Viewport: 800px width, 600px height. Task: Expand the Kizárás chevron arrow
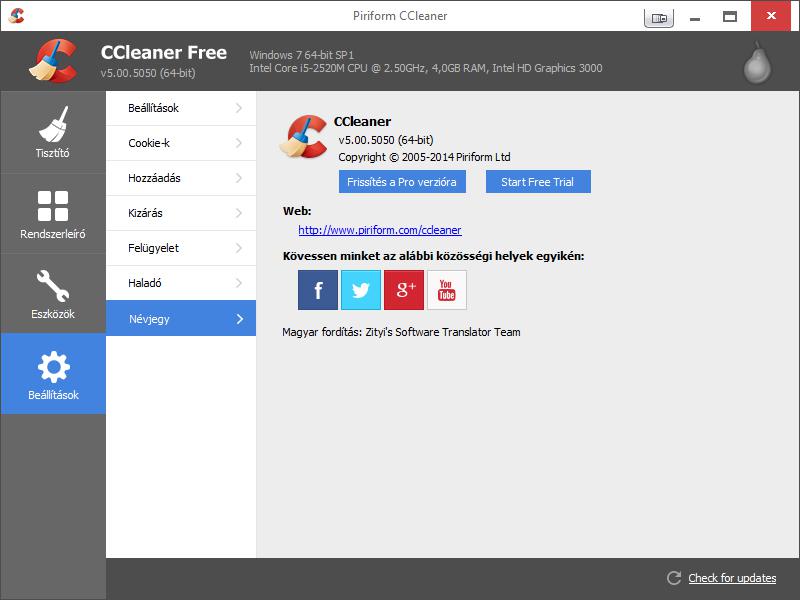tap(239, 213)
